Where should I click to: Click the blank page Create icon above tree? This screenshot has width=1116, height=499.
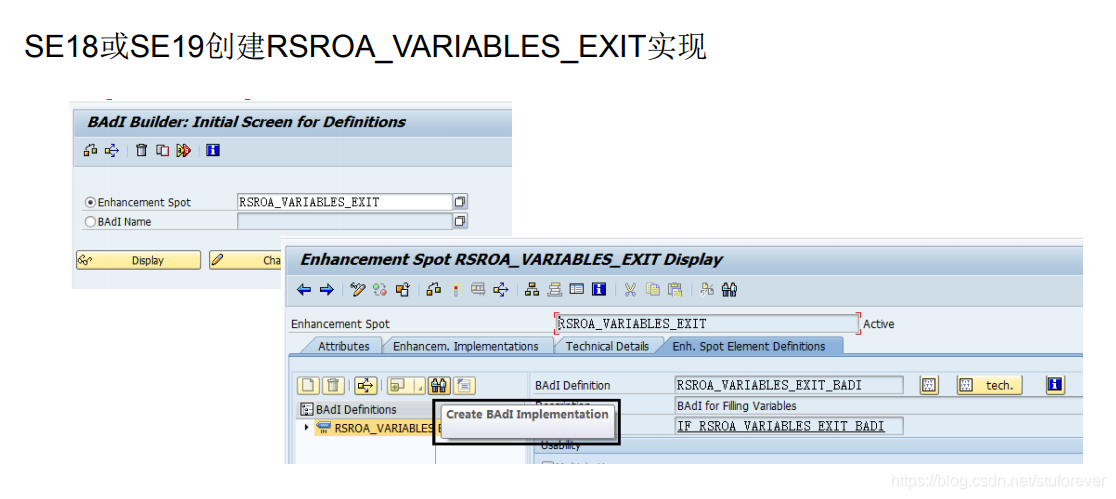point(308,386)
